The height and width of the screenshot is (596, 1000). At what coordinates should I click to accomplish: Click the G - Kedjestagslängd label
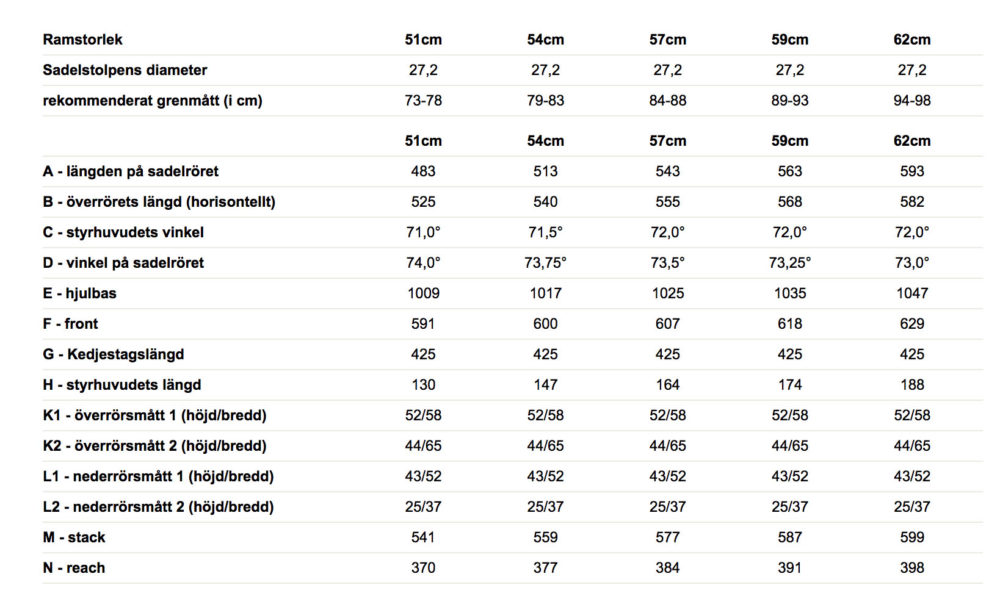point(113,354)
